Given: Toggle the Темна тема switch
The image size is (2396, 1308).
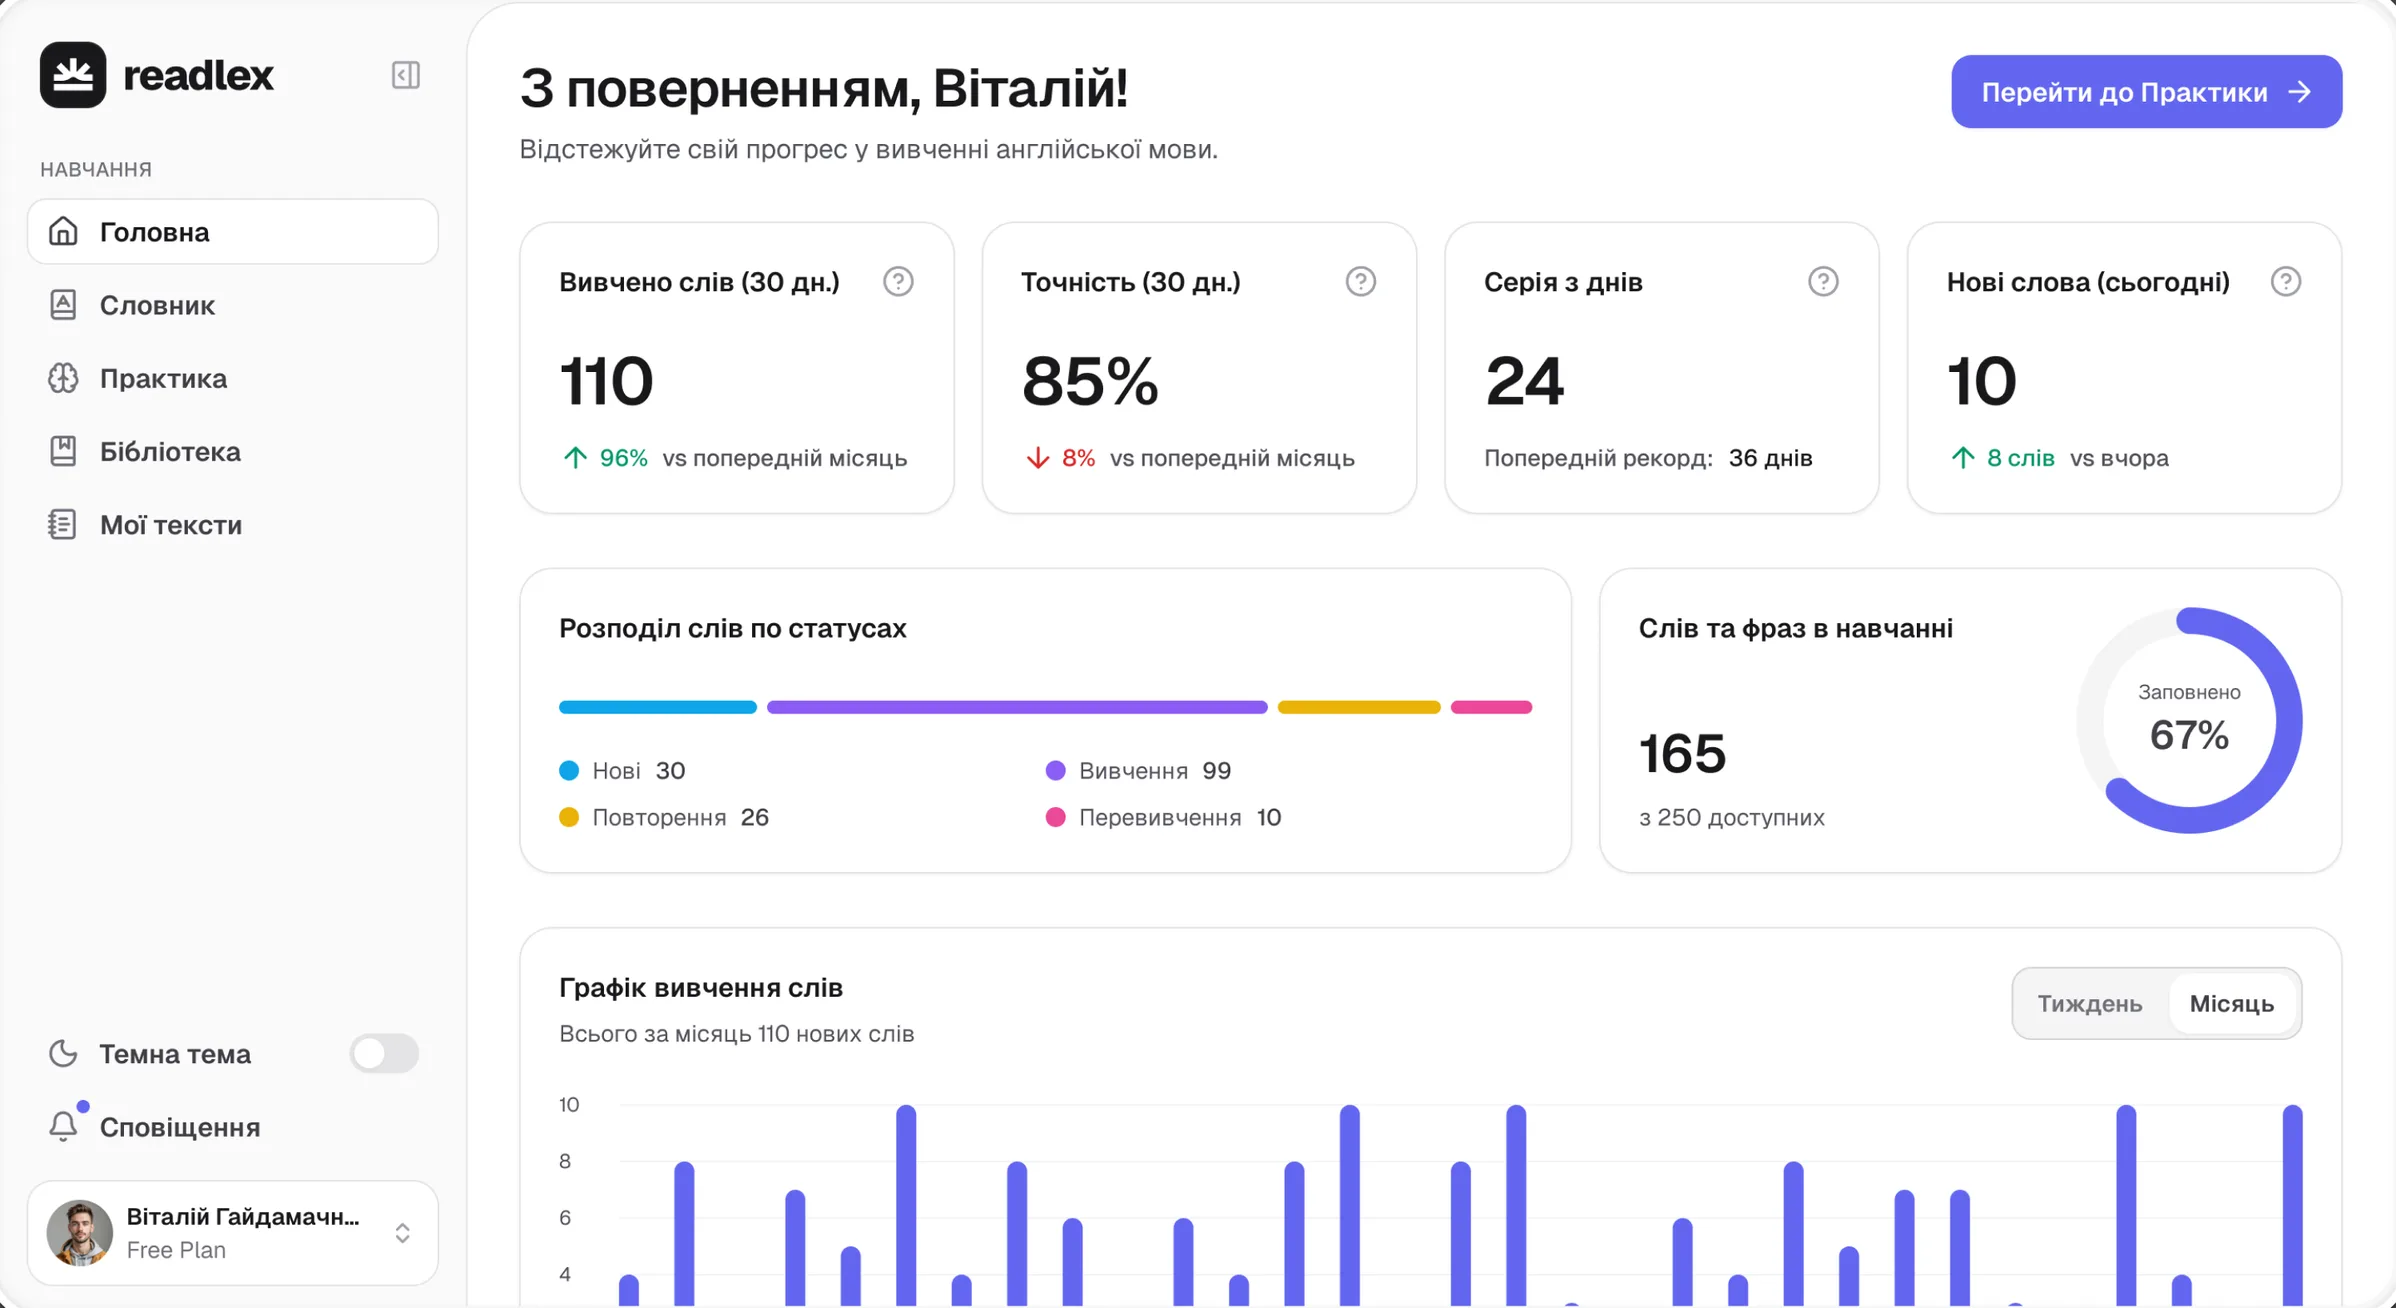Looking at the screenshot, I should point(384,1053).
